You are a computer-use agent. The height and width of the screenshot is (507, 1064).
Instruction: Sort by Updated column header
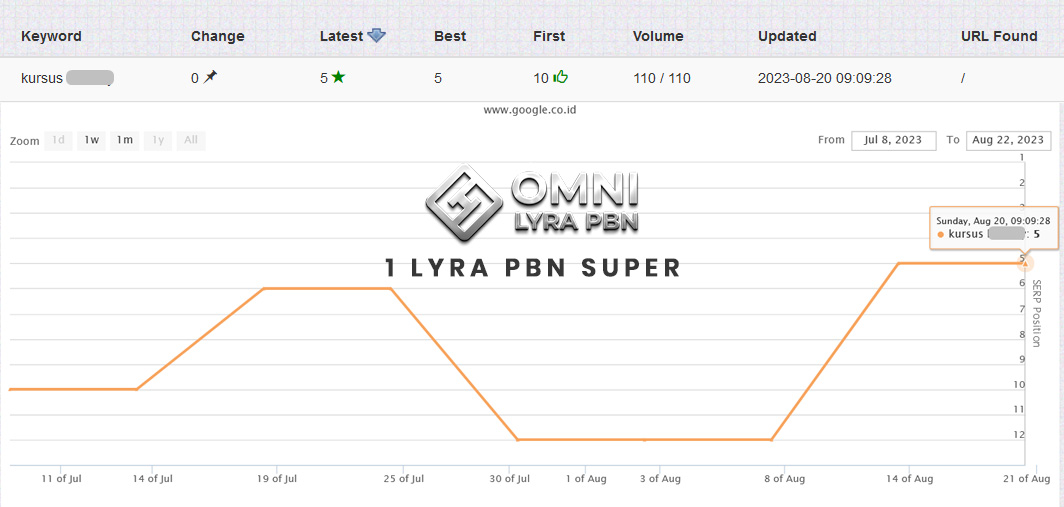point(787,37)
